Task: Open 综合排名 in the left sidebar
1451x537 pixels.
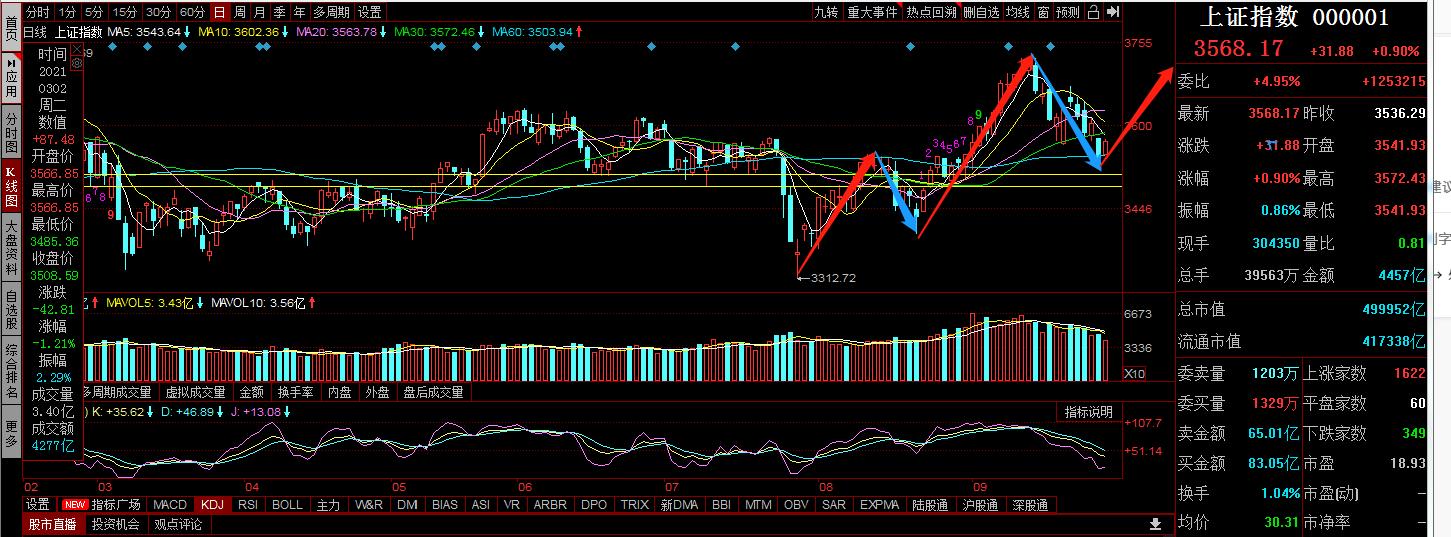Action: pyautogui.click(x=11, y=370)
